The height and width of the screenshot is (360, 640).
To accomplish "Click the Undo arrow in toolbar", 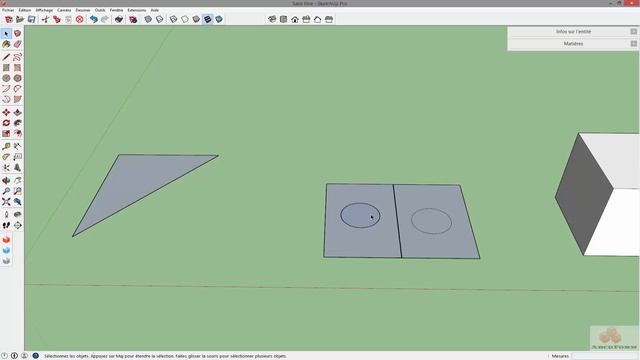I will (93, 19).
